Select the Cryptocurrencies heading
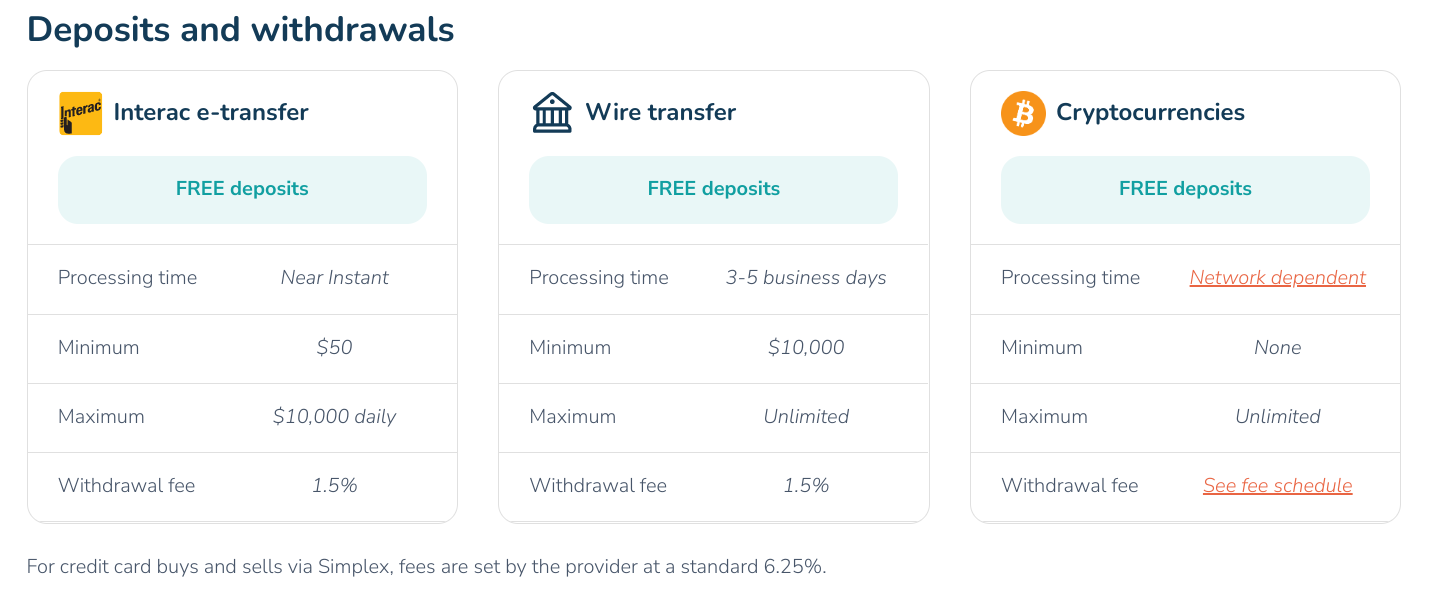The image size is (1431, 589). tap(1150, 112)
